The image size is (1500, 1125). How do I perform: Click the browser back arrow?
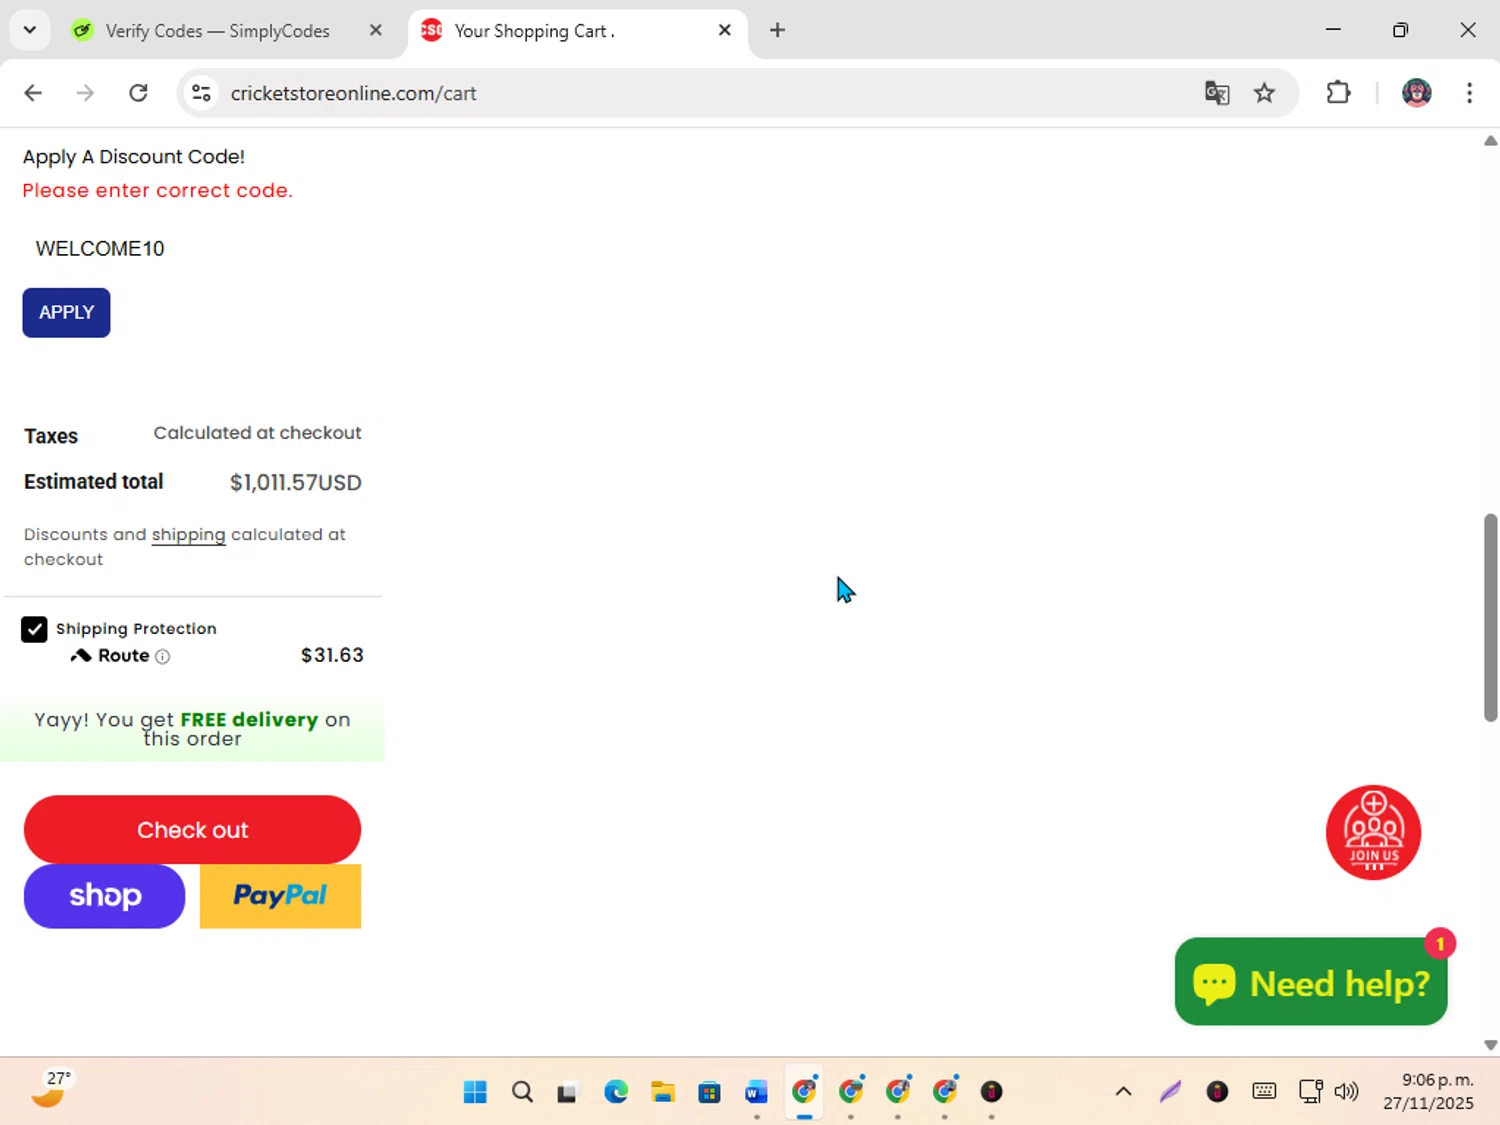pos(33,93)
